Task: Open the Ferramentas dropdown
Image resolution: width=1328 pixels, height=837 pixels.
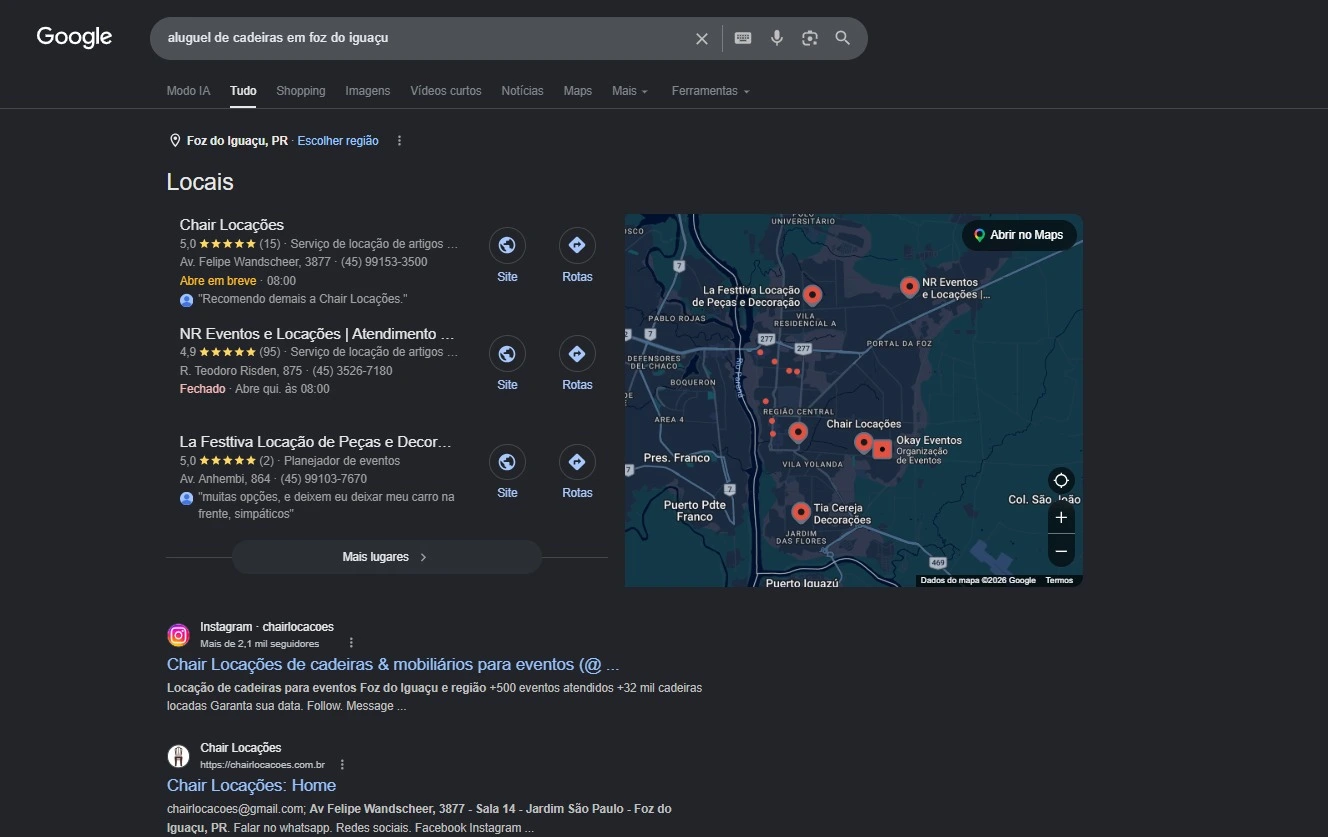Action: 711,91
